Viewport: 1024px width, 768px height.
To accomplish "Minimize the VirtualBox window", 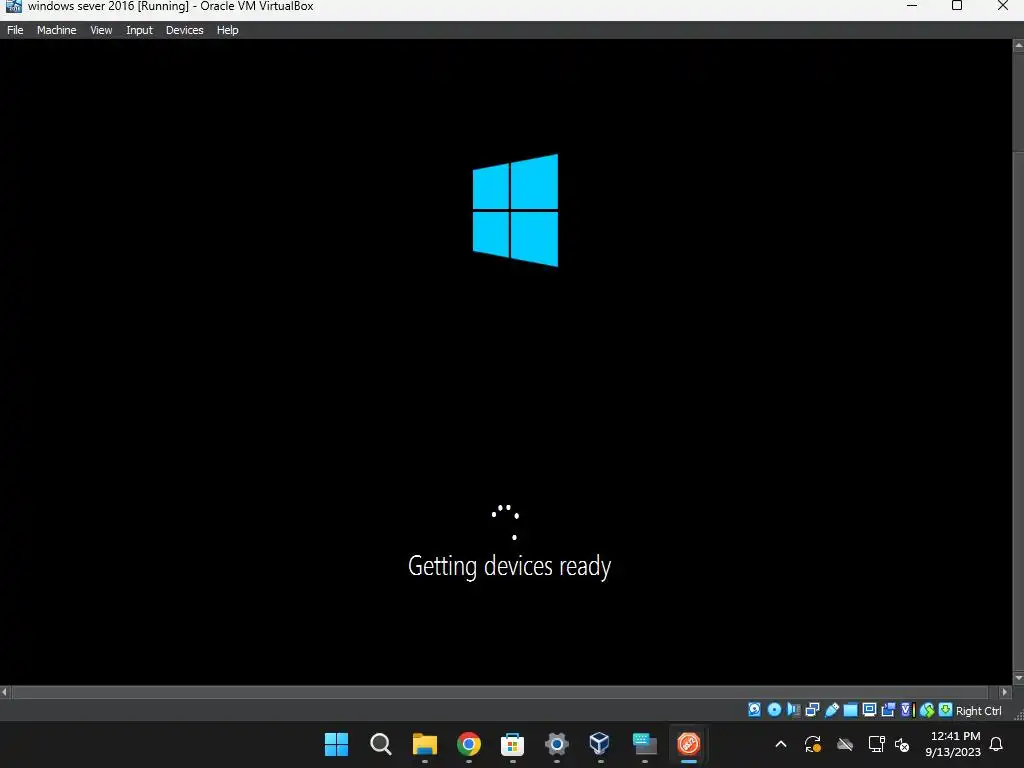I will pos(912,6).
